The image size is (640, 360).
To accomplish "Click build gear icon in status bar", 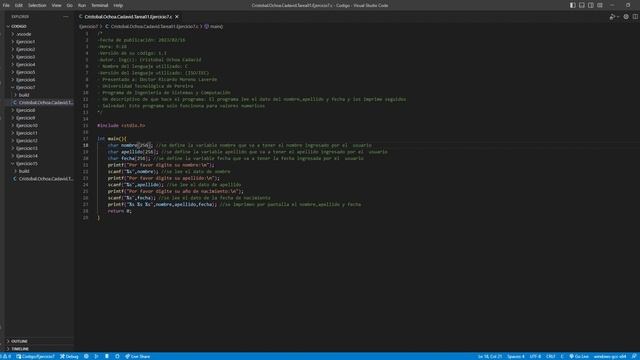I will (x=86, y=356).
